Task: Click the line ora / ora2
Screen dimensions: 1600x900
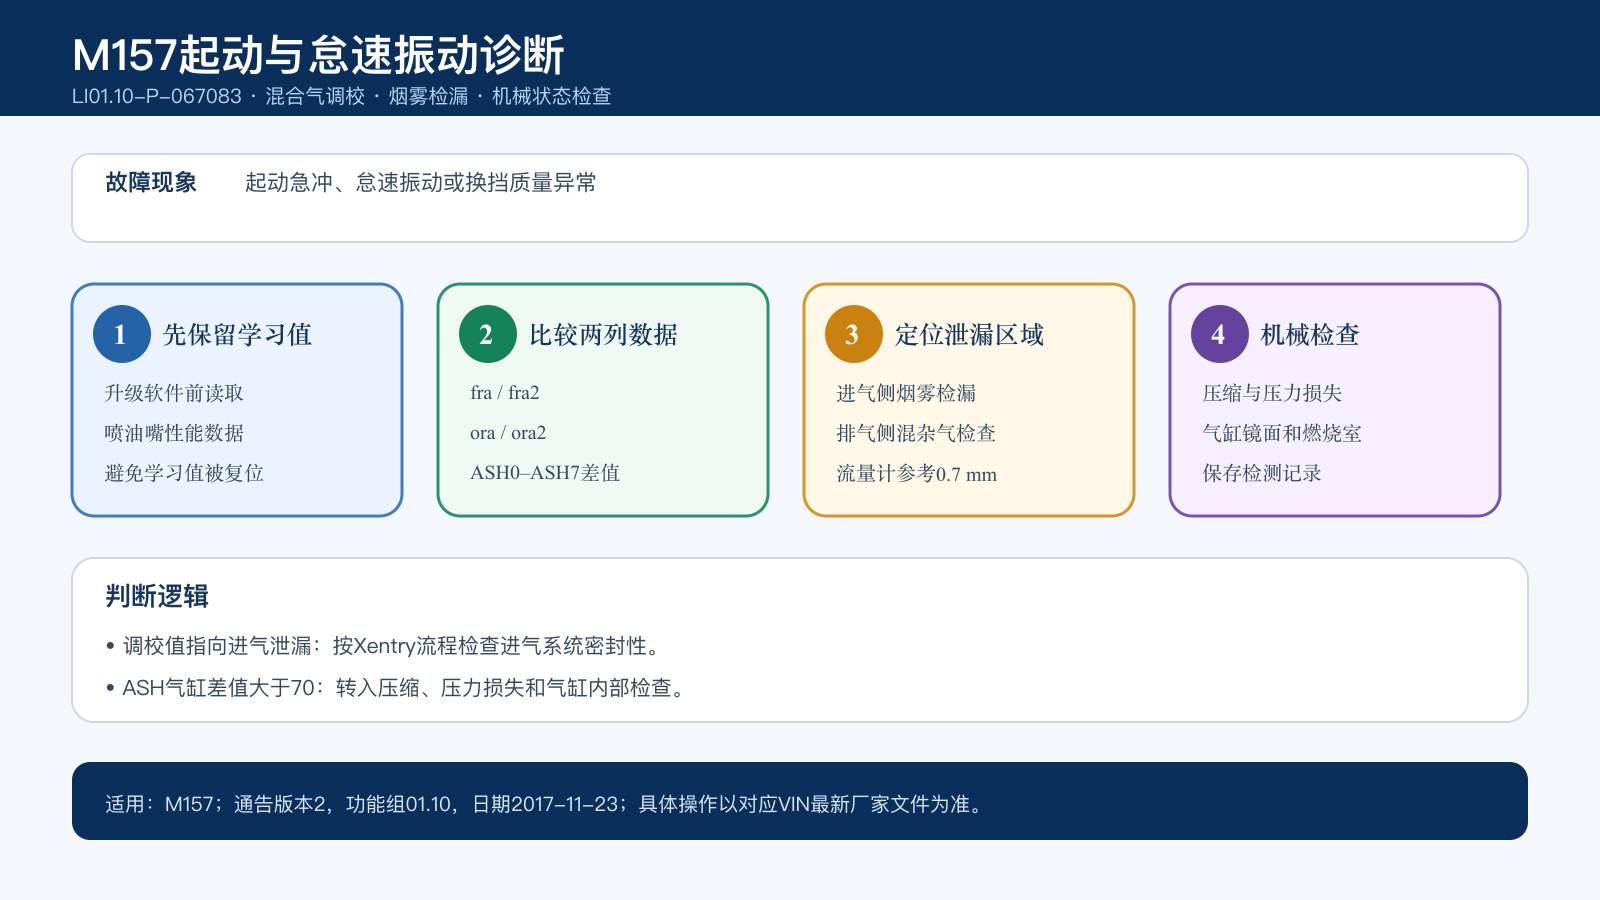Action: pyautogui.click(x=508, y=433)
